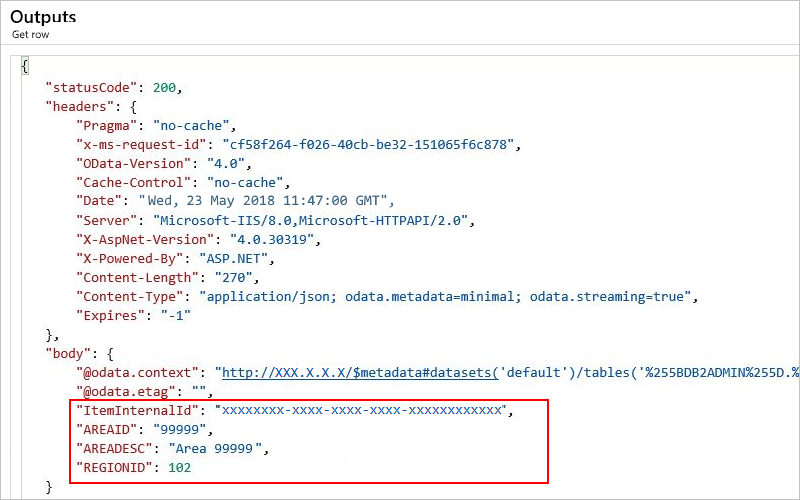The height and width of the screenshot is (500, 800).
Task: Select the "Pragma" no-cache line
Action: (156, 126)
